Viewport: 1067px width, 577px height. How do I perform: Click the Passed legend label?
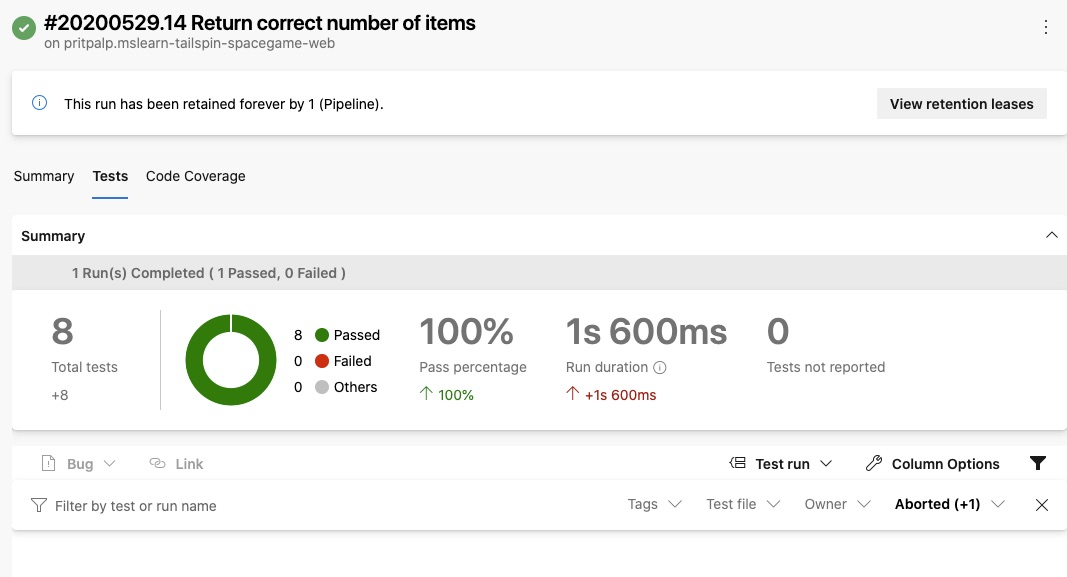[357, 335]
